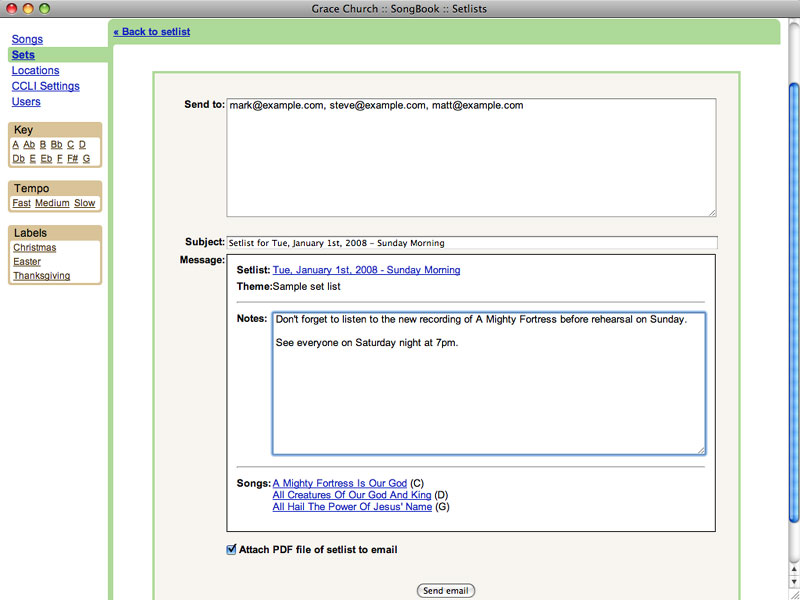Click the Subject input field
800x600 pixels.
pos(472,243)
